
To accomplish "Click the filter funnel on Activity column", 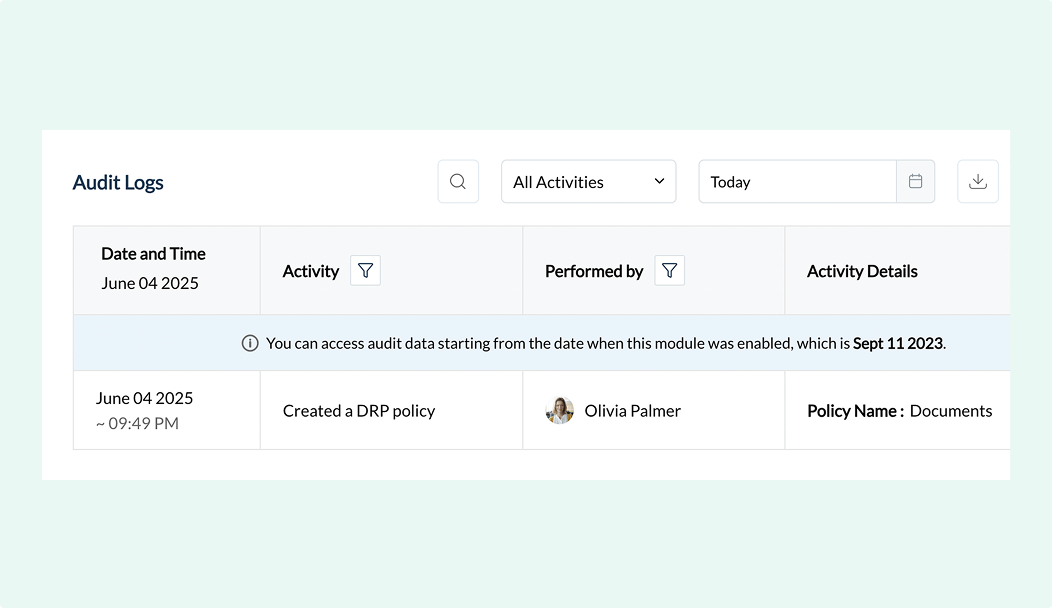I will click(x=365, y=270).
